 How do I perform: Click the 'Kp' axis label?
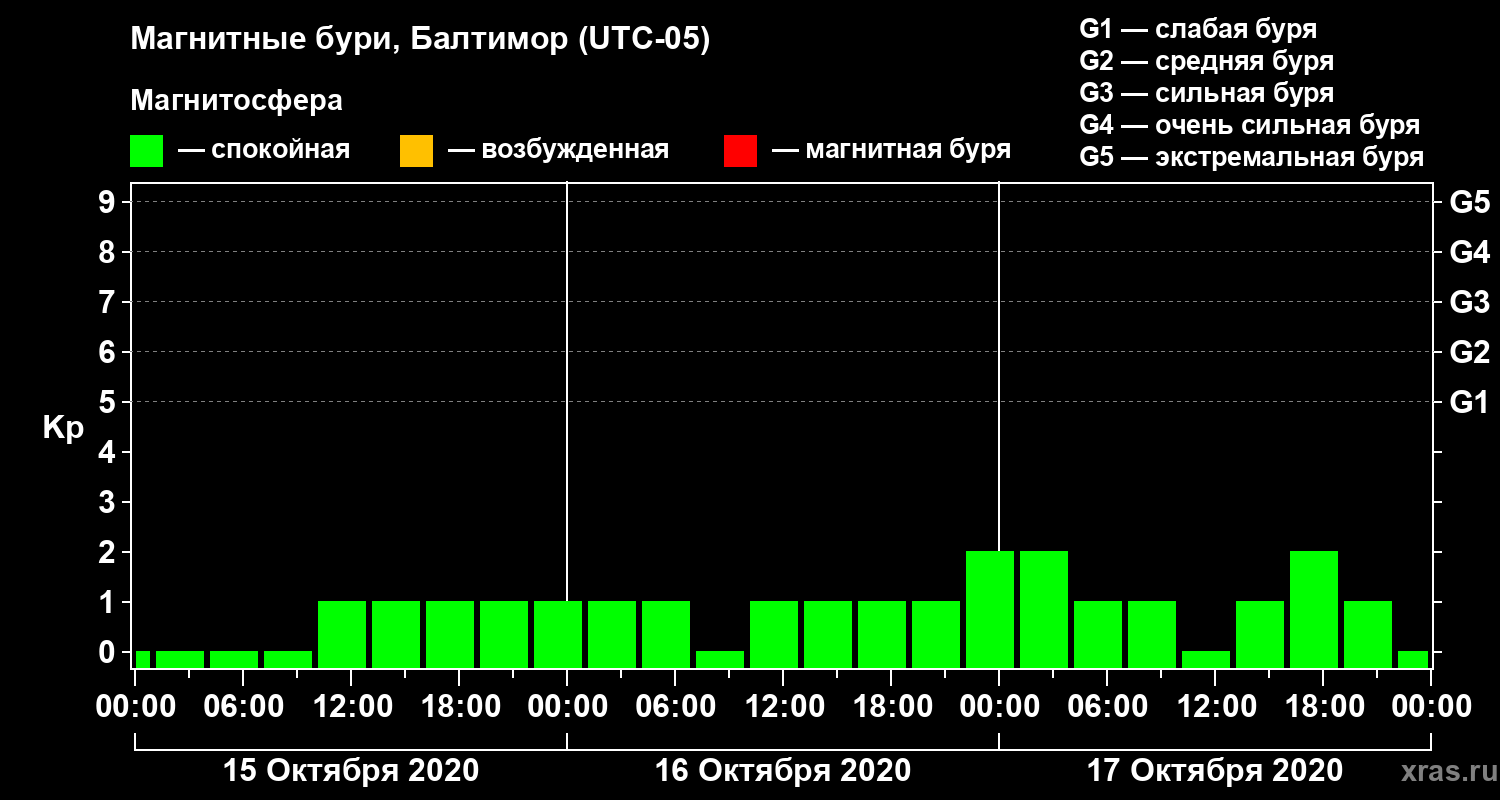coord(64,428)
